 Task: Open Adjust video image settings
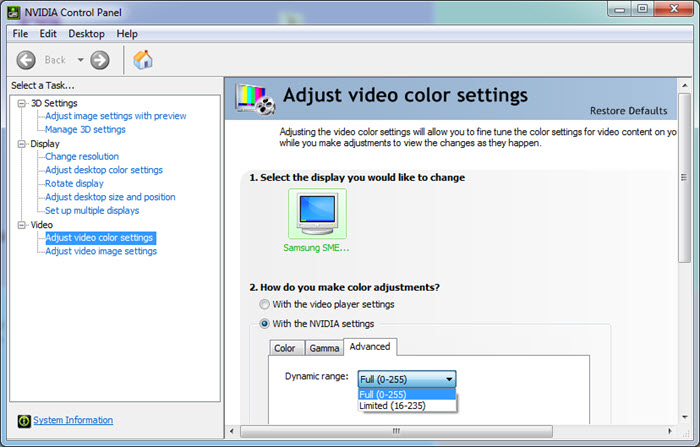[101, 251]
